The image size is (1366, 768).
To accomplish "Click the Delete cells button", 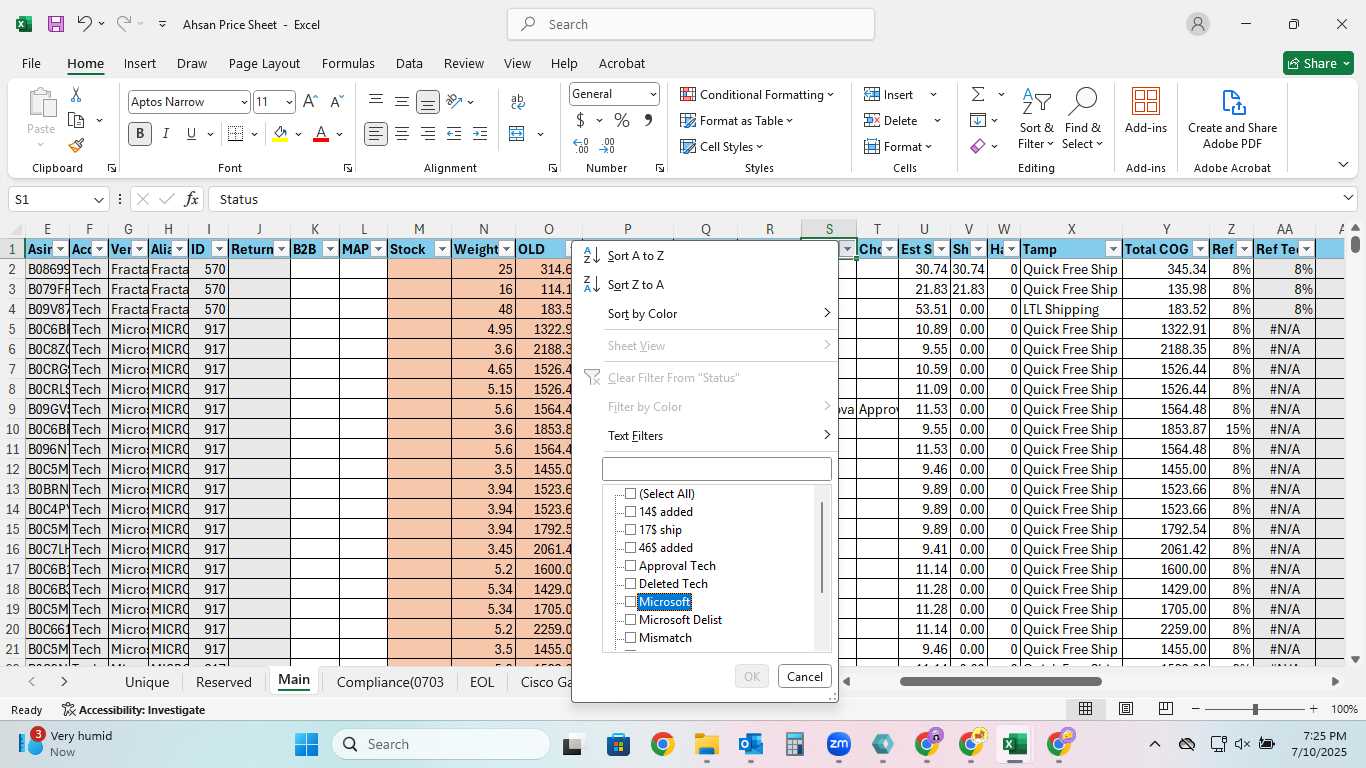I will pos(892,120).
